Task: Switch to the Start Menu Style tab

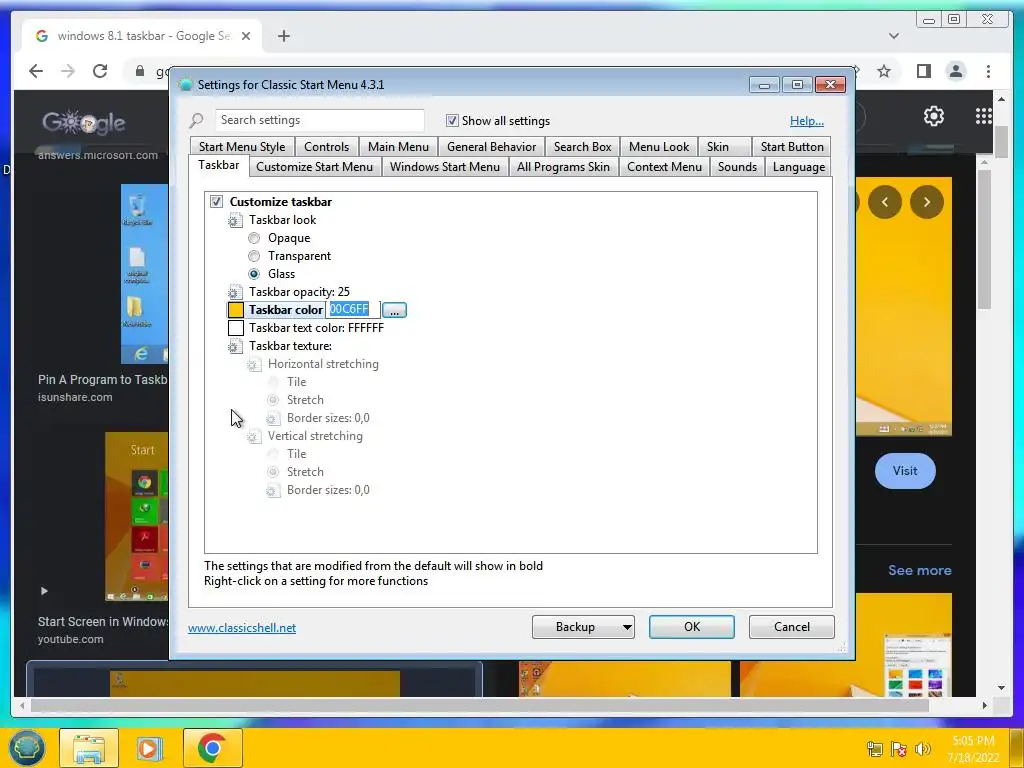Action: coord(242,147)
